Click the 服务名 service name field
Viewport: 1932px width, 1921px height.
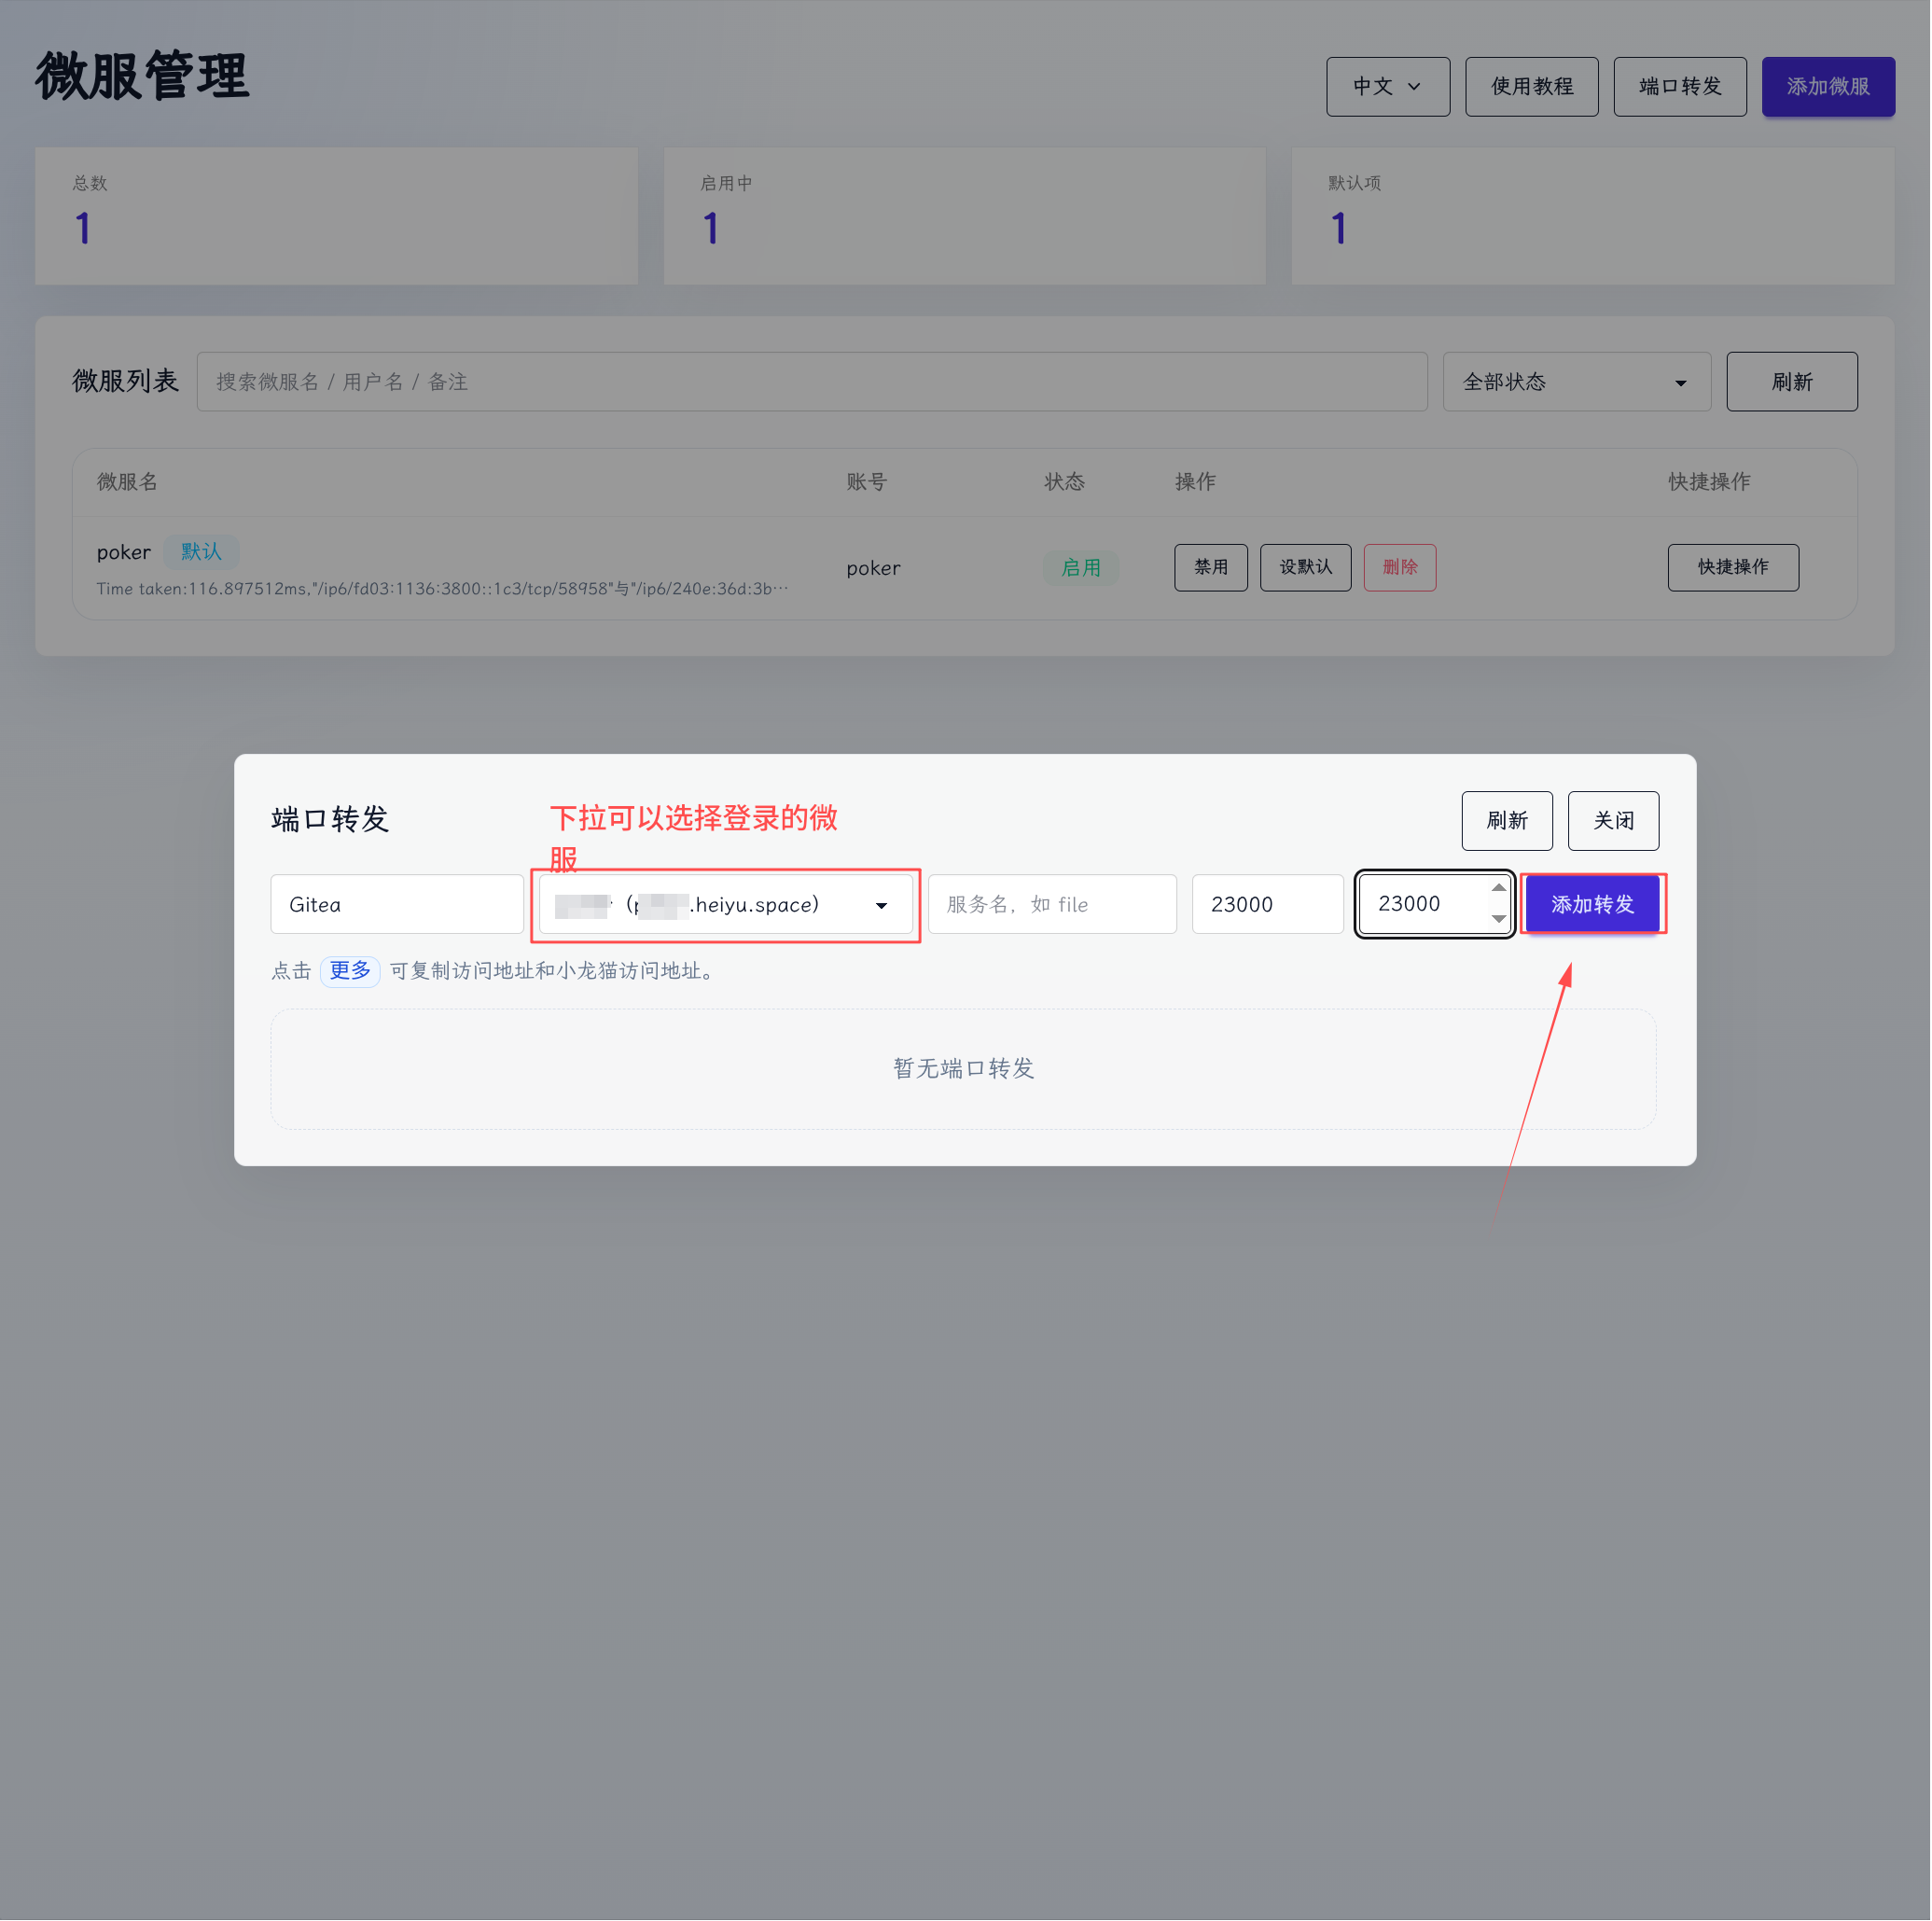point(1053,905)
